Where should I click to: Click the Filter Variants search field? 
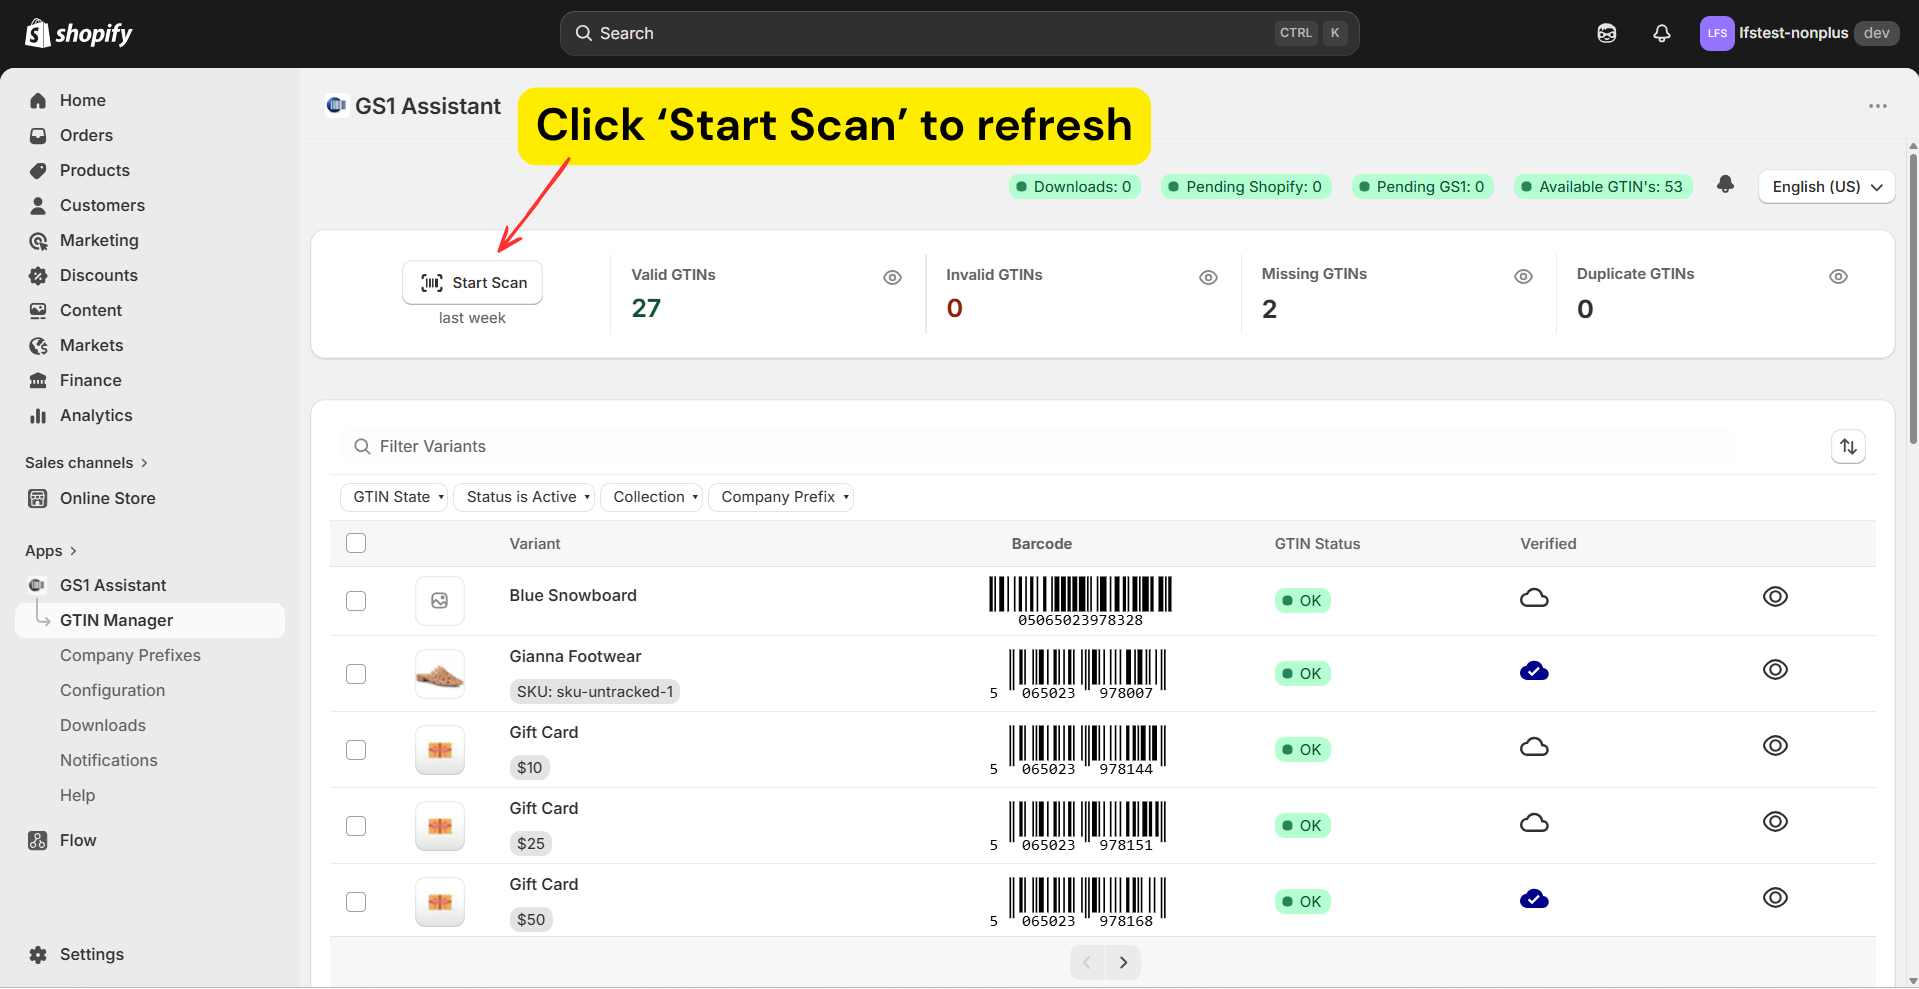coord(1080,446)
